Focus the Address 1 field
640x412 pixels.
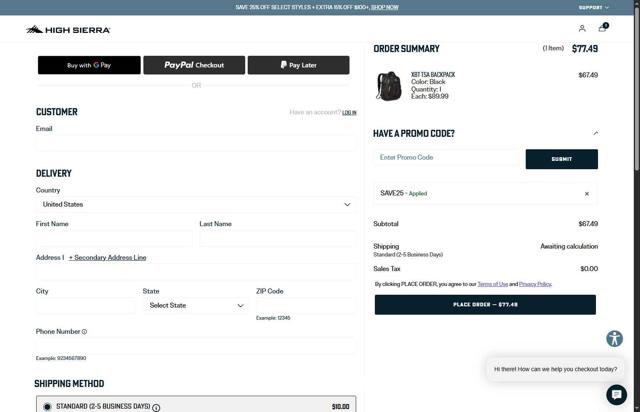196,272
